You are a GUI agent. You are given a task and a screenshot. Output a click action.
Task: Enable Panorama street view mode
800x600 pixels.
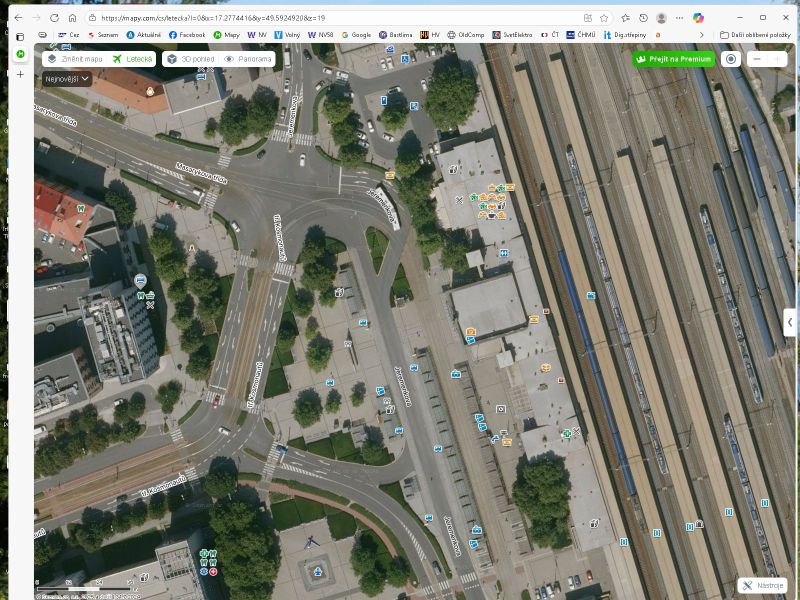click(x=248, y=59)
